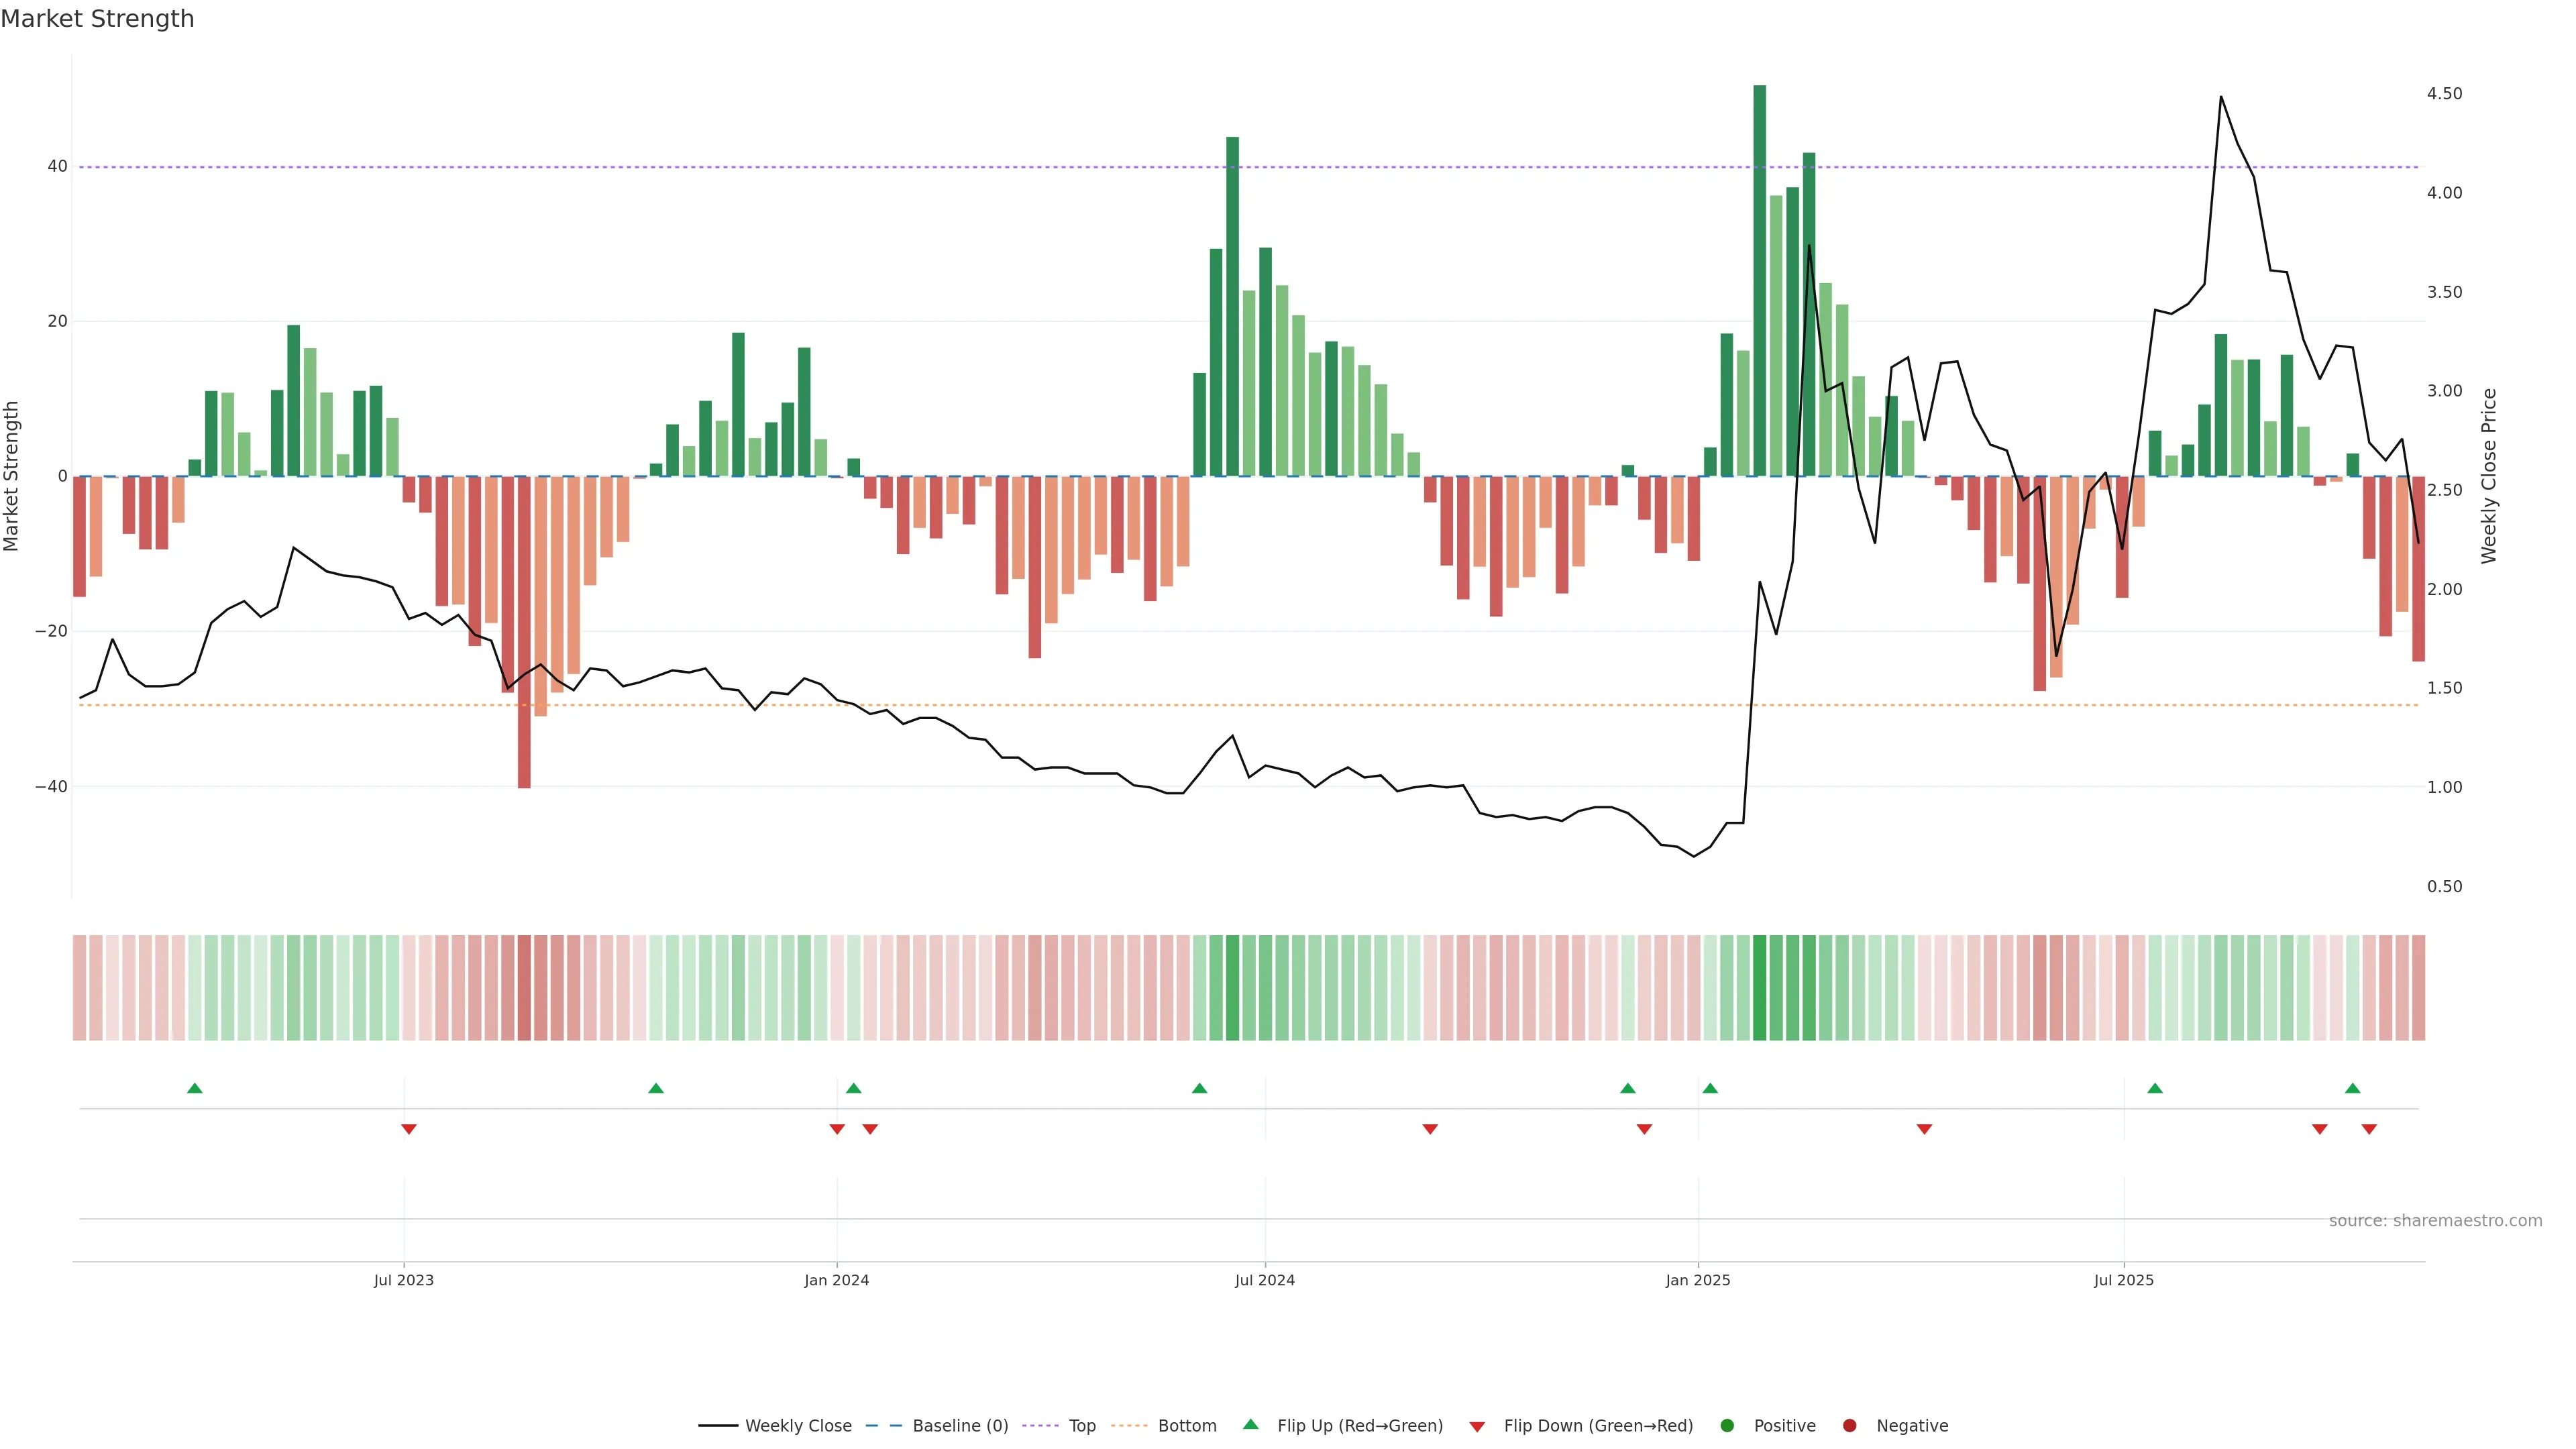Click the Weekly Close Price axis title
This screenshot has width=2576, height=1449.
(x=2489, y=476)
